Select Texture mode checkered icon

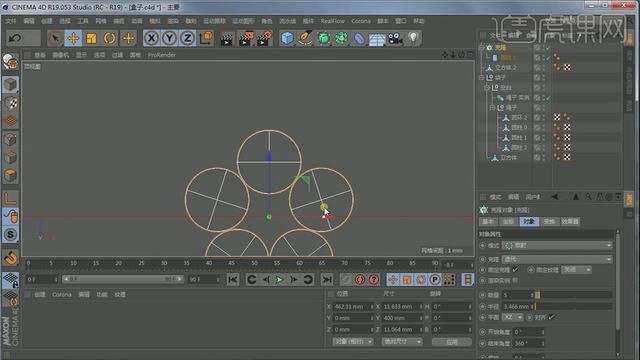(10, 103)
